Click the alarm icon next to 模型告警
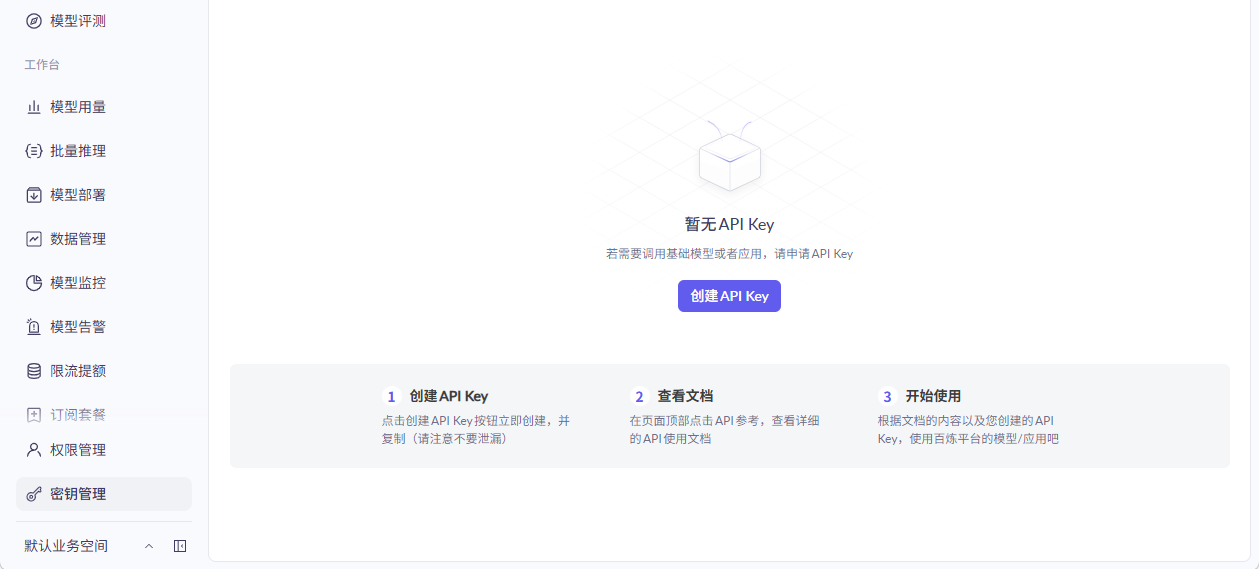The width and height of the screenshot is (1259, 569). coord(34,327)
